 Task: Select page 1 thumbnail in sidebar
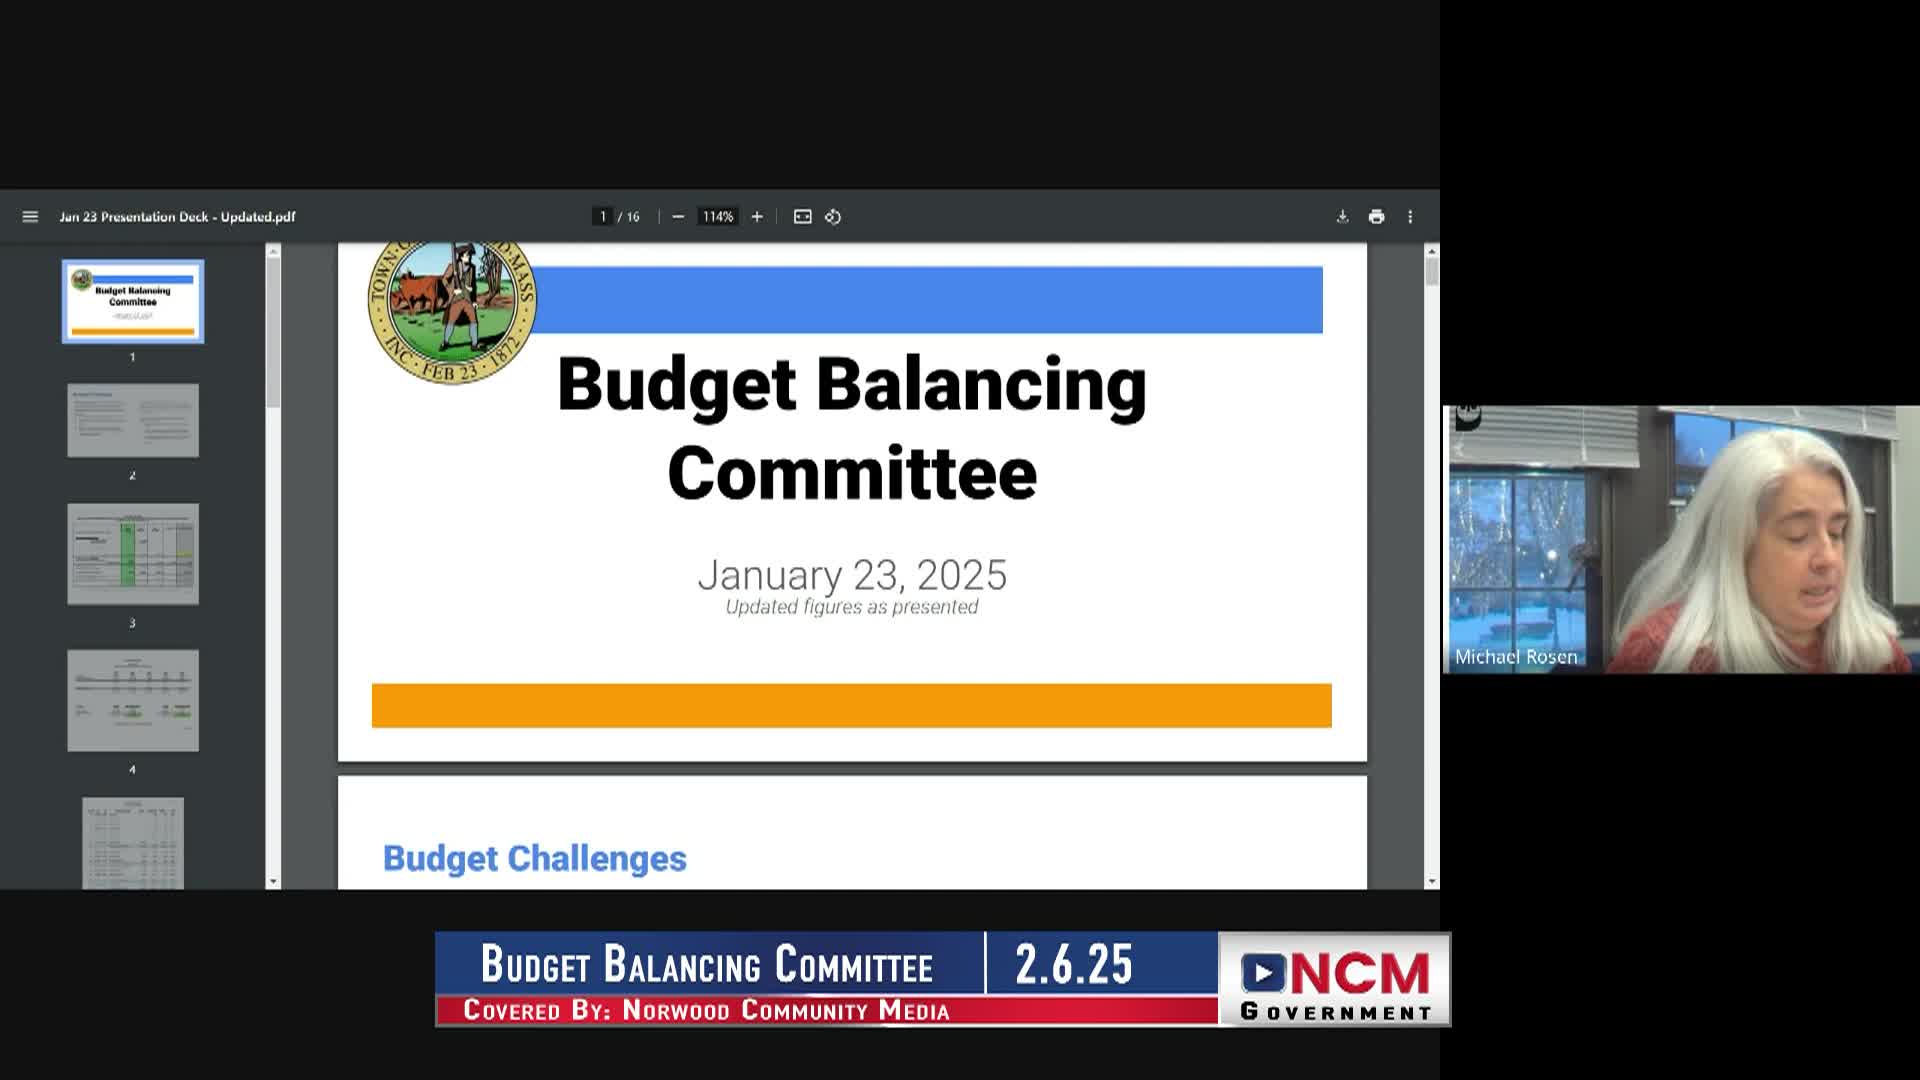click(x=133, y=302)
